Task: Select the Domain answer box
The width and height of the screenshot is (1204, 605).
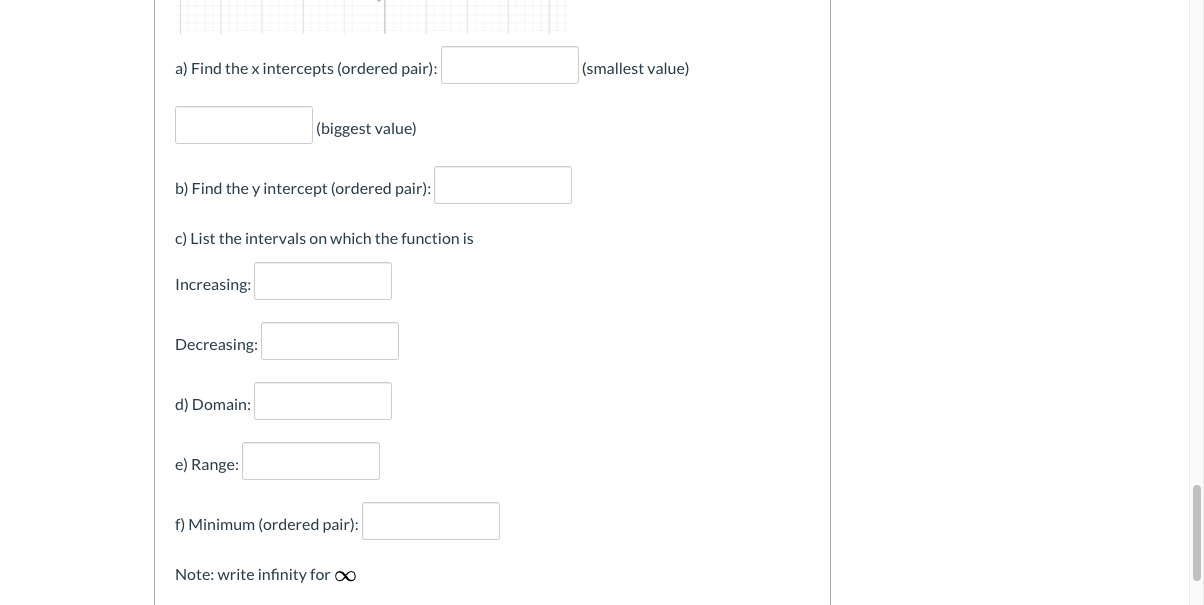Action: coord(322,400)
